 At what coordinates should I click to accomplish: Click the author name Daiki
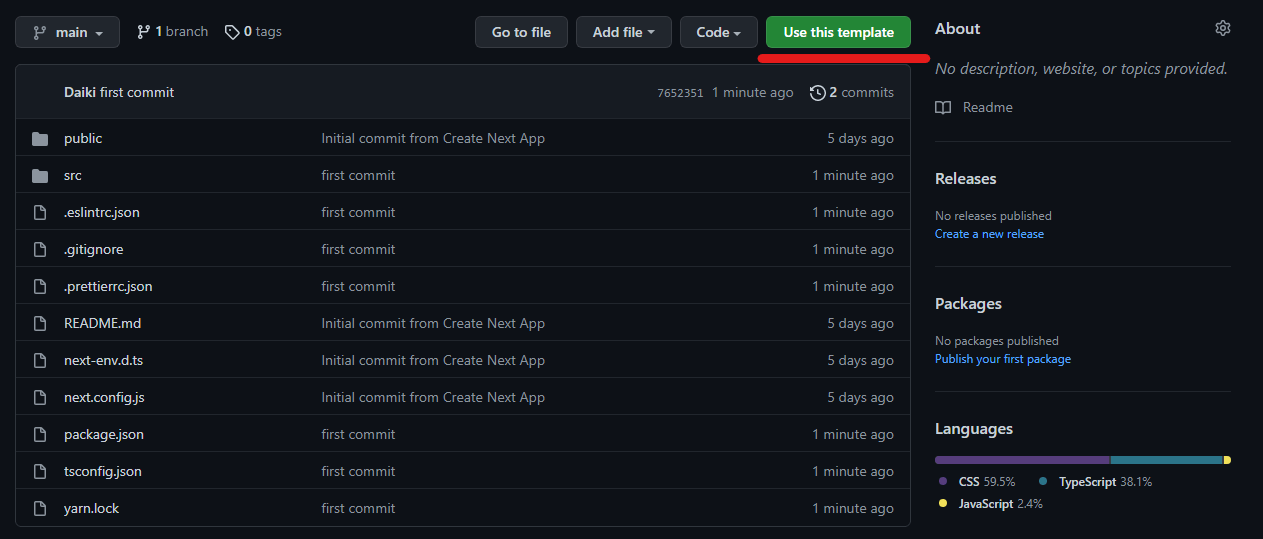[80, 92]
